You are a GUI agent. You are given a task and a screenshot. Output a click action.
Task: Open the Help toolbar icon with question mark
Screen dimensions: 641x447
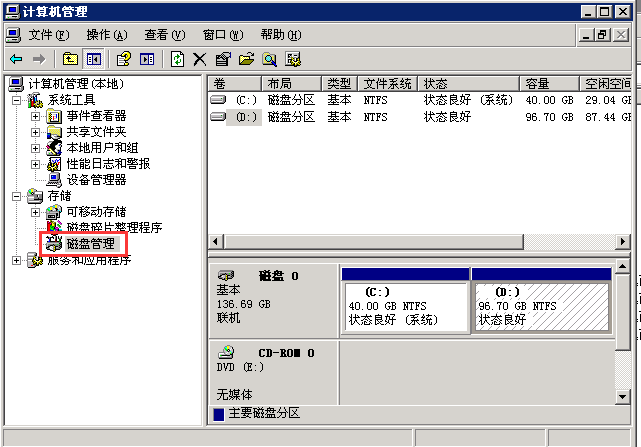pyautogui.click(x=124, y=59)
